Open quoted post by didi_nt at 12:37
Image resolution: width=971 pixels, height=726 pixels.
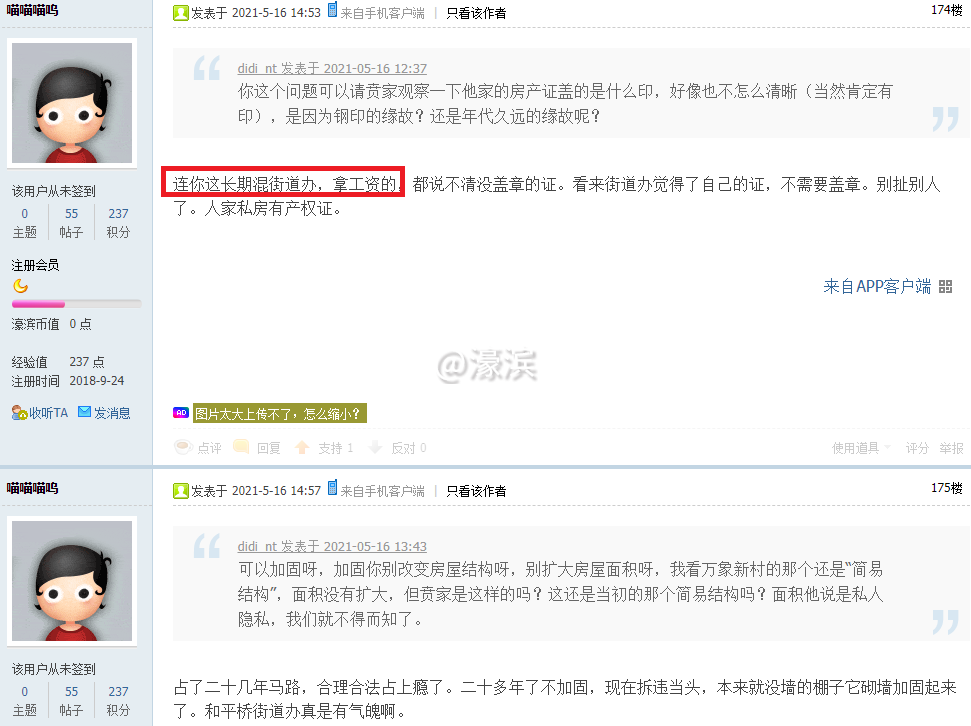point(332,68)
